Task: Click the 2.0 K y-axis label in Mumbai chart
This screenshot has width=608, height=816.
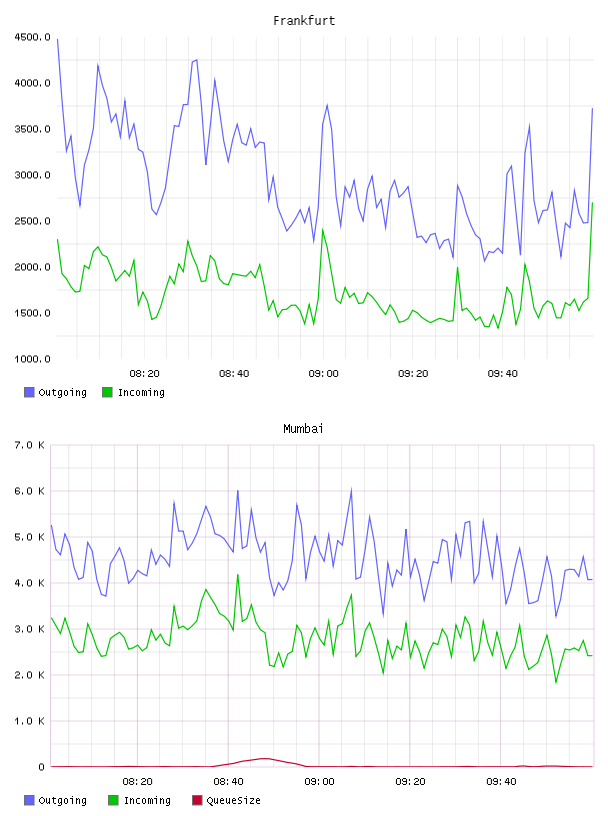Action: click(29, 675)
